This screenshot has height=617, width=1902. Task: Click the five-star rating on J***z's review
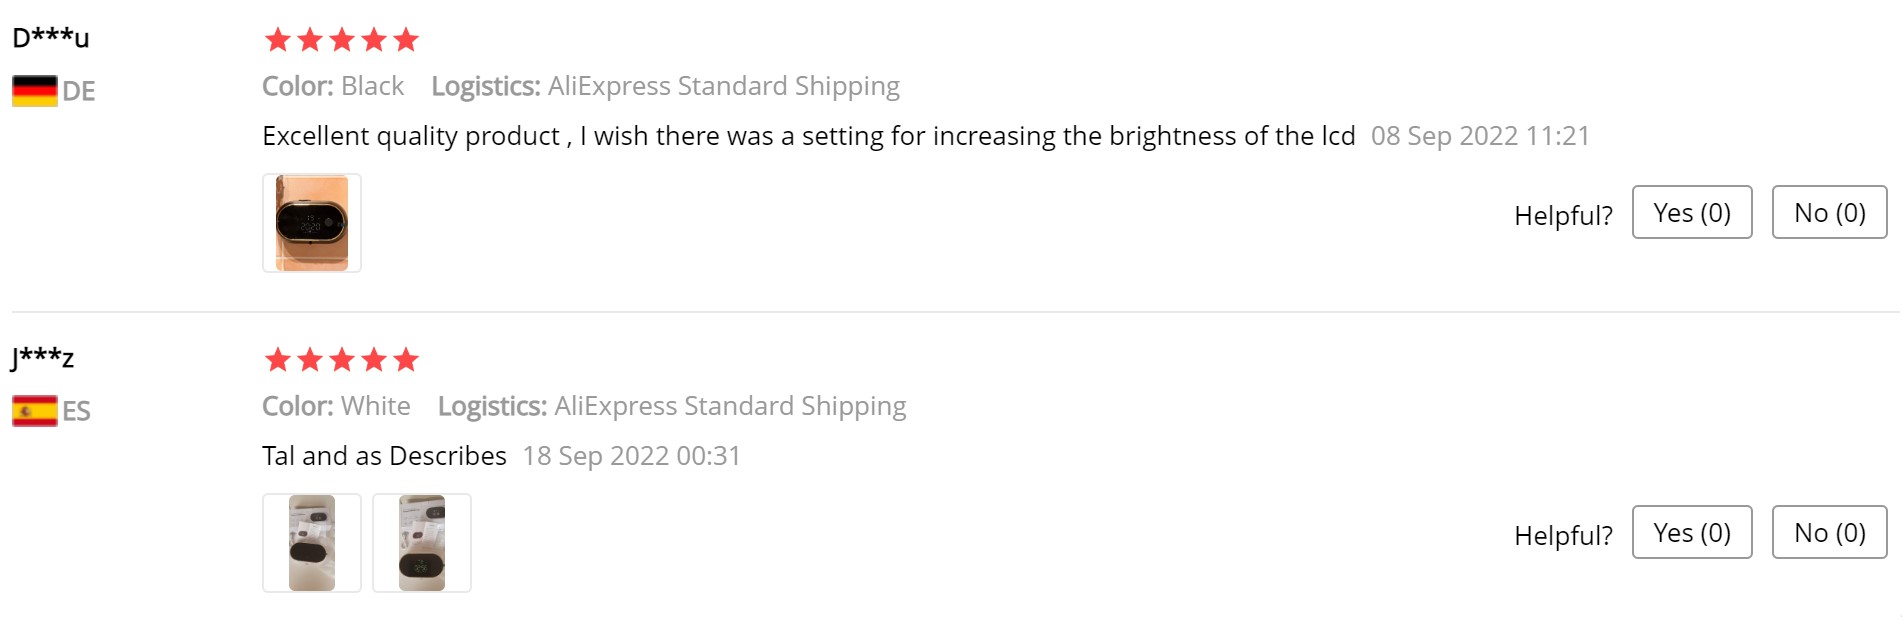[x=341, y=360]
